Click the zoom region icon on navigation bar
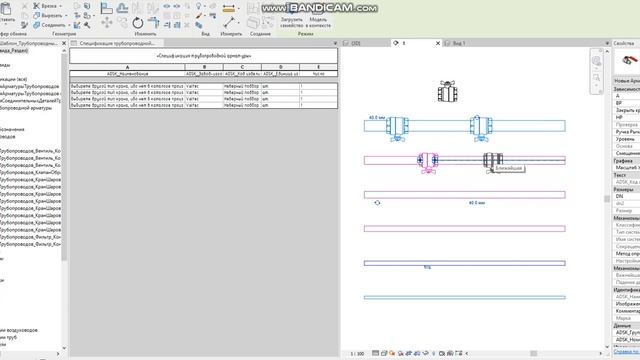The width and height of the screenshot is (640, 360). click(596, 77)
